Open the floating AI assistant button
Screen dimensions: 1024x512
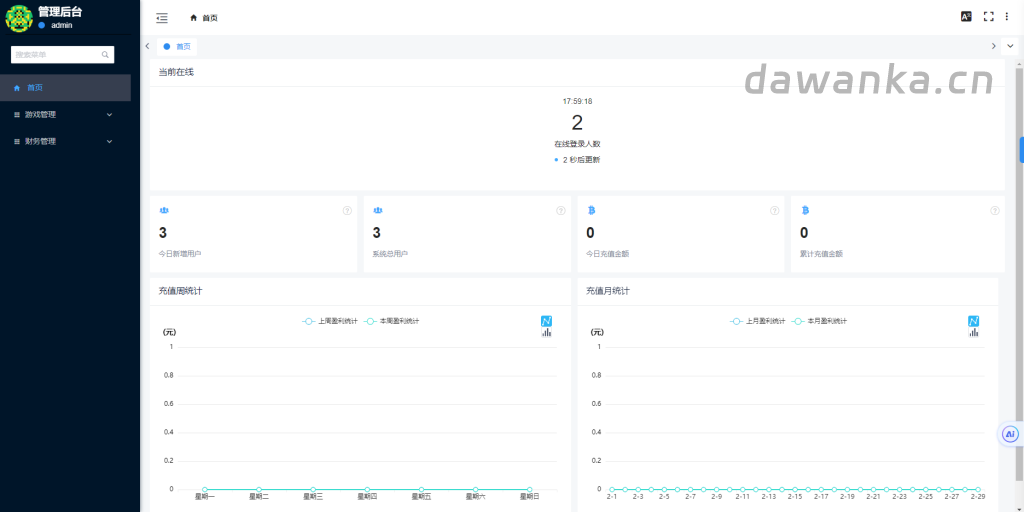tap(1010, 434)
